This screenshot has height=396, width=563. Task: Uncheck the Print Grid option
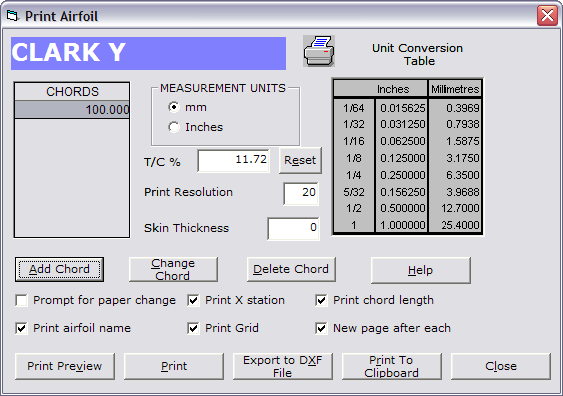(193, 328)
